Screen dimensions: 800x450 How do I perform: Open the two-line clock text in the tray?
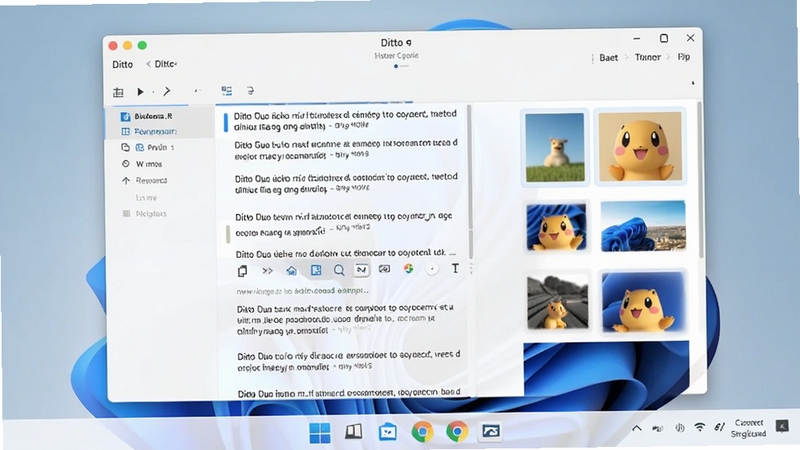pyautogui.click(x=748, y=429)
